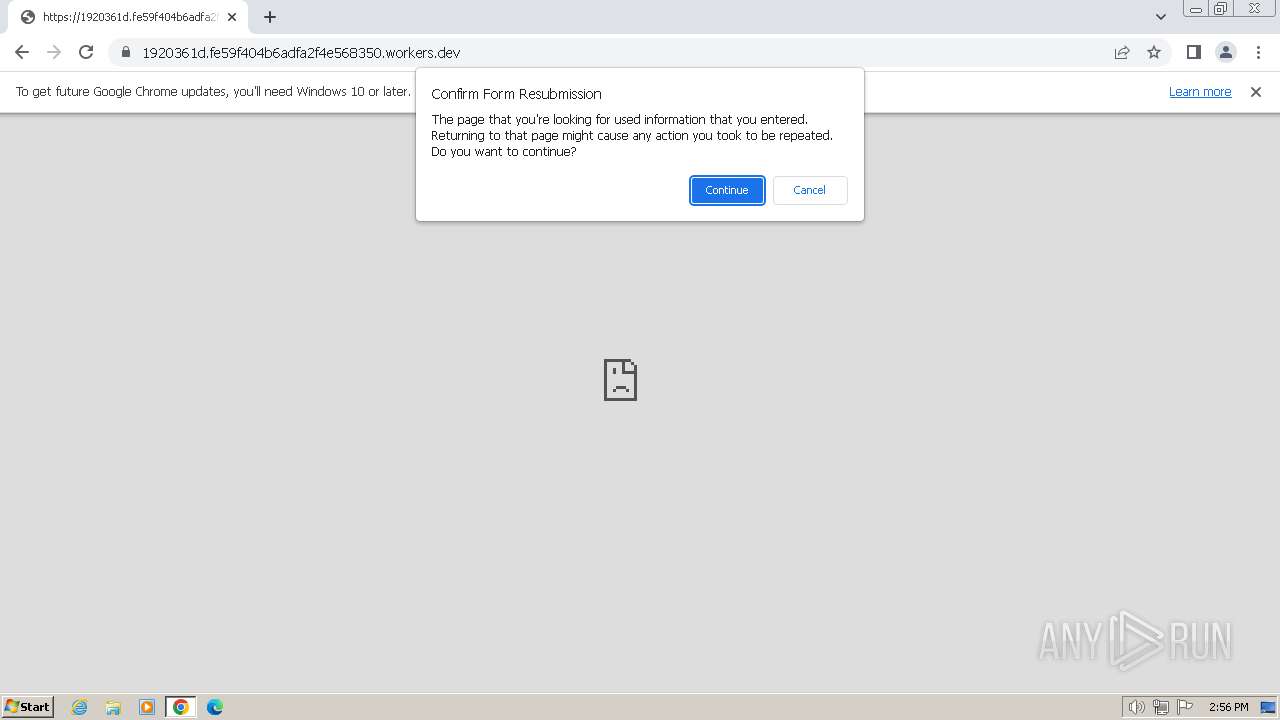Screen dimensions: 1280x720
Task: Open File Explorer from taskbar
Action: click(x=113, y=707)
